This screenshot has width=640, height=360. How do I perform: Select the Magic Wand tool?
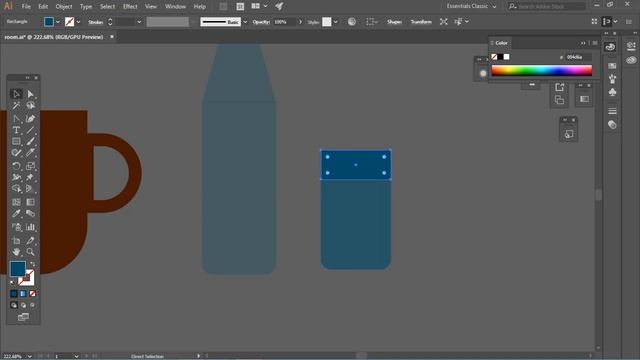tap(16, 106)
